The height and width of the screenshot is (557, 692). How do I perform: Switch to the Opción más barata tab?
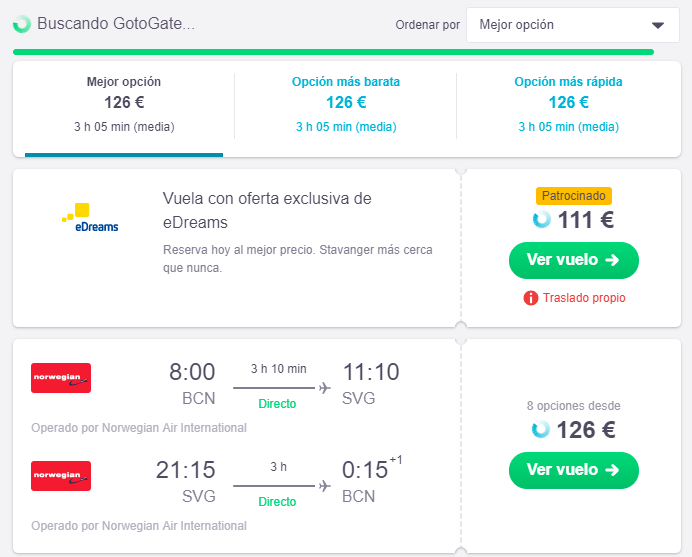tap(346, 104)
